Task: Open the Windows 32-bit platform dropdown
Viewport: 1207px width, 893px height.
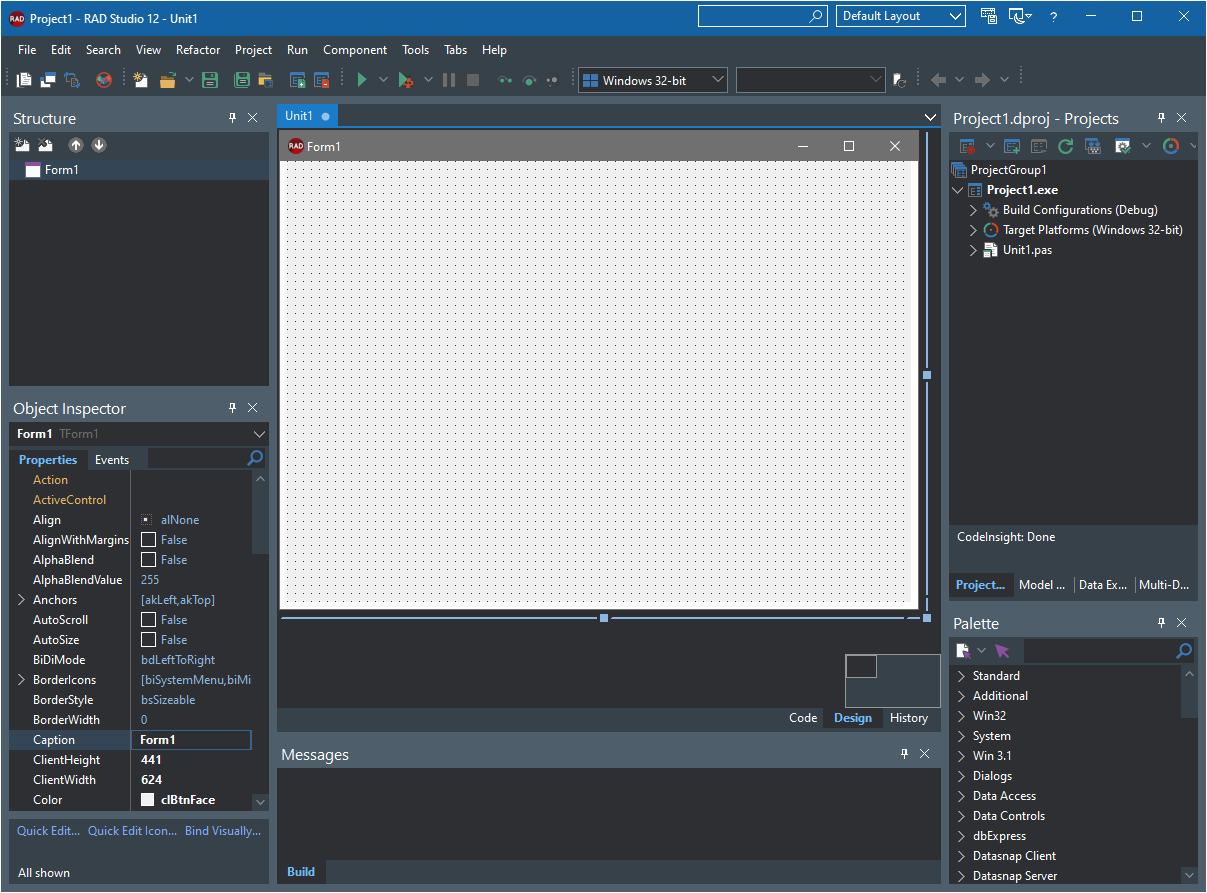Action: coord(653,80)
